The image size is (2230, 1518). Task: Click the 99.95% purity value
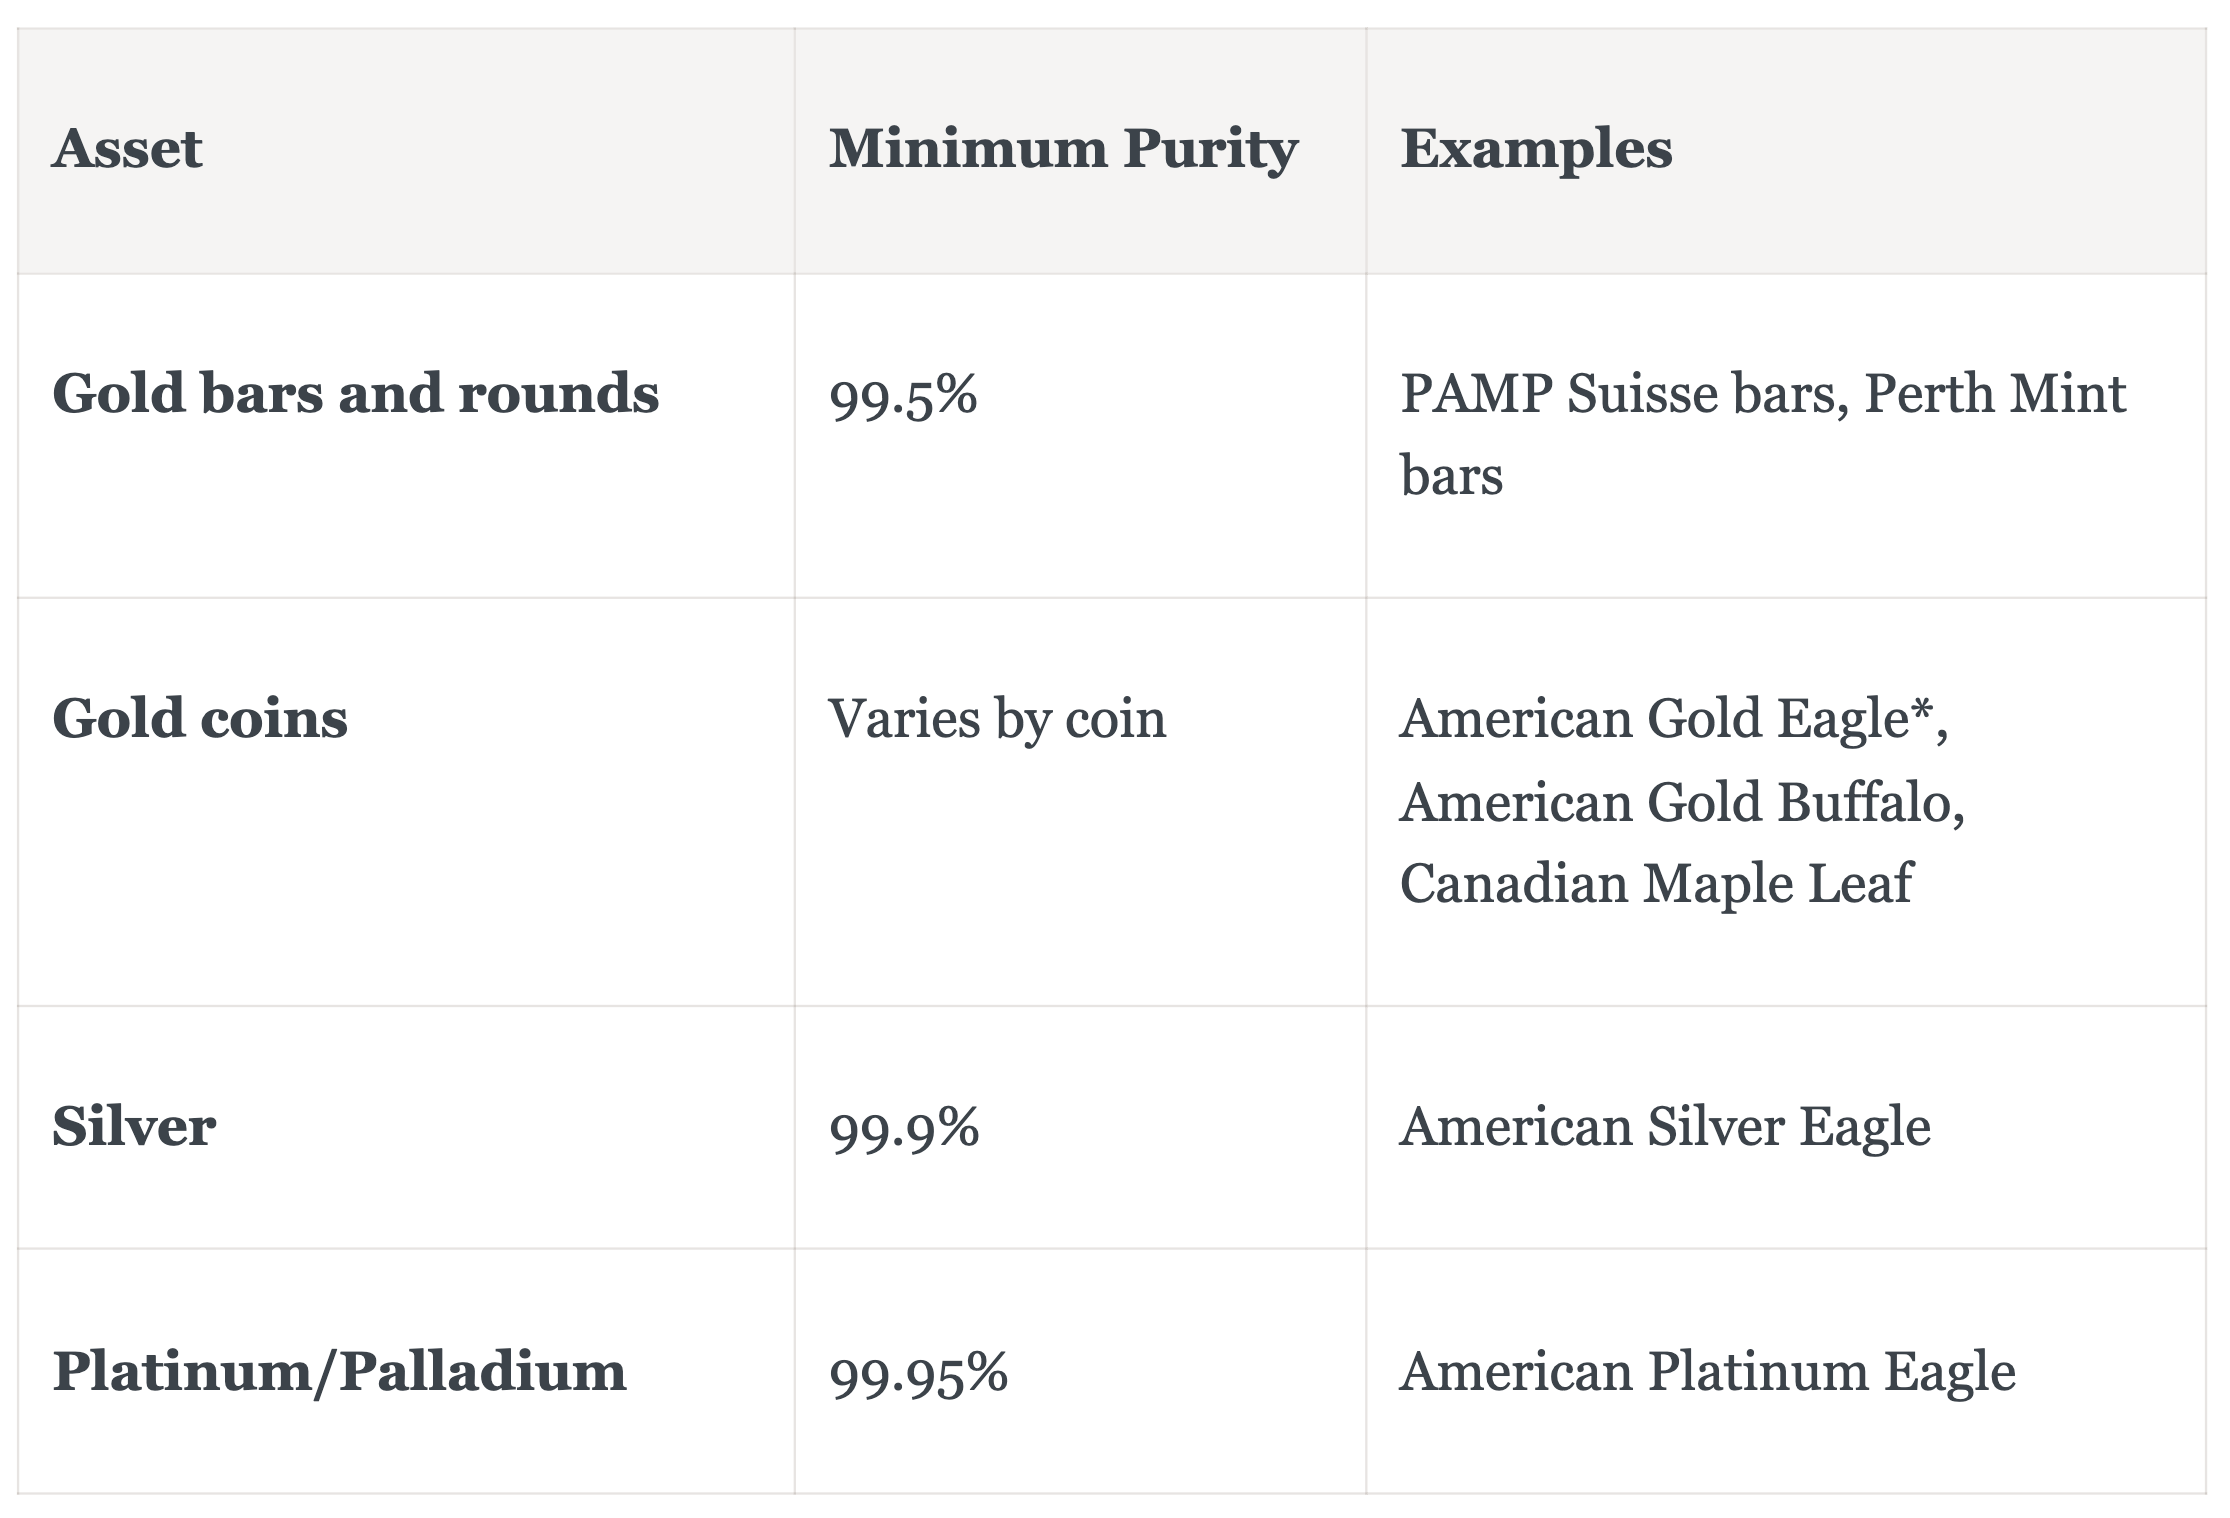click(918, 1373)
